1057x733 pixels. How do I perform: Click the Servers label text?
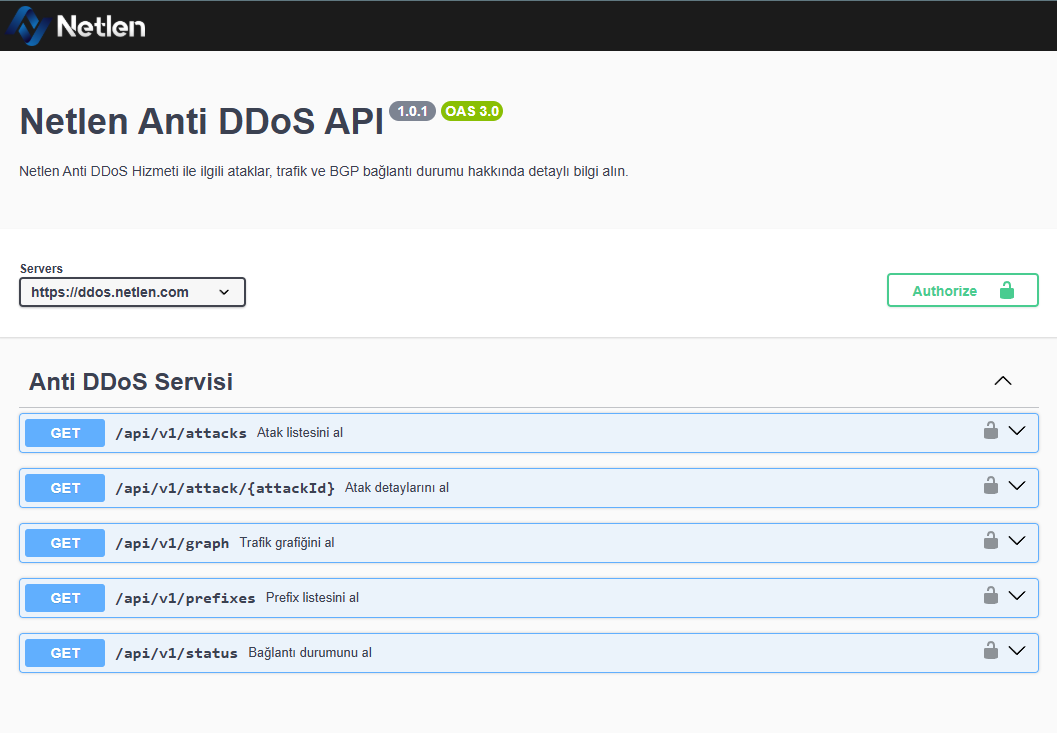pos(41,268)
